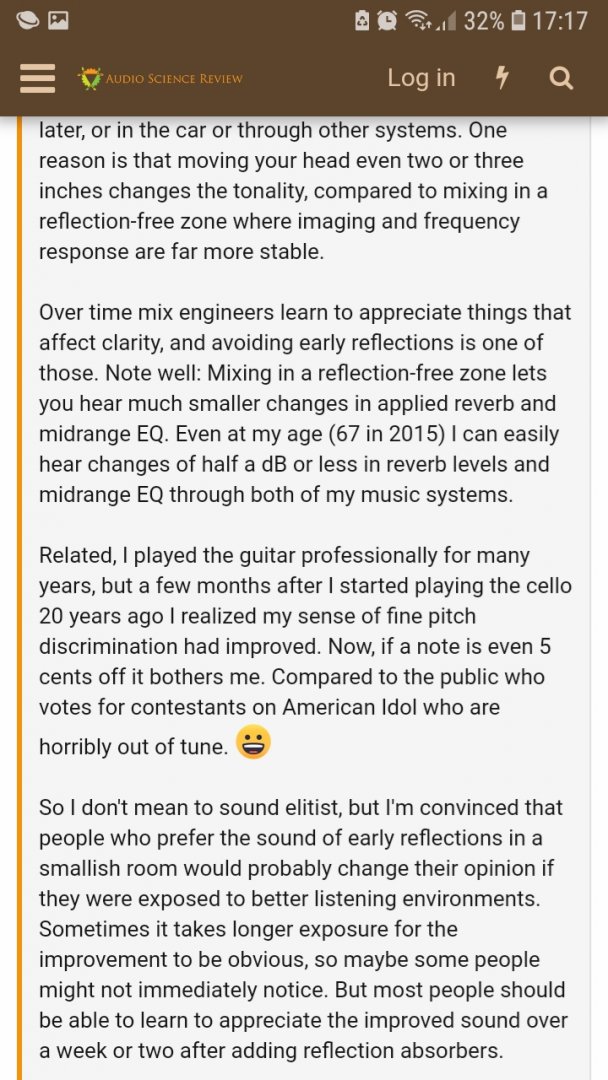This screenshot has width=608, height=1080.
Task: Open the hamburger navigation menu
Action: tap(37, 78)
